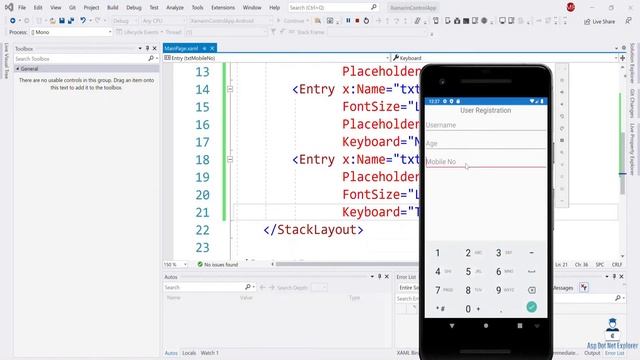Click the Error List search magnifier icon
The image size is (640, 360).
tap(618, 298)
